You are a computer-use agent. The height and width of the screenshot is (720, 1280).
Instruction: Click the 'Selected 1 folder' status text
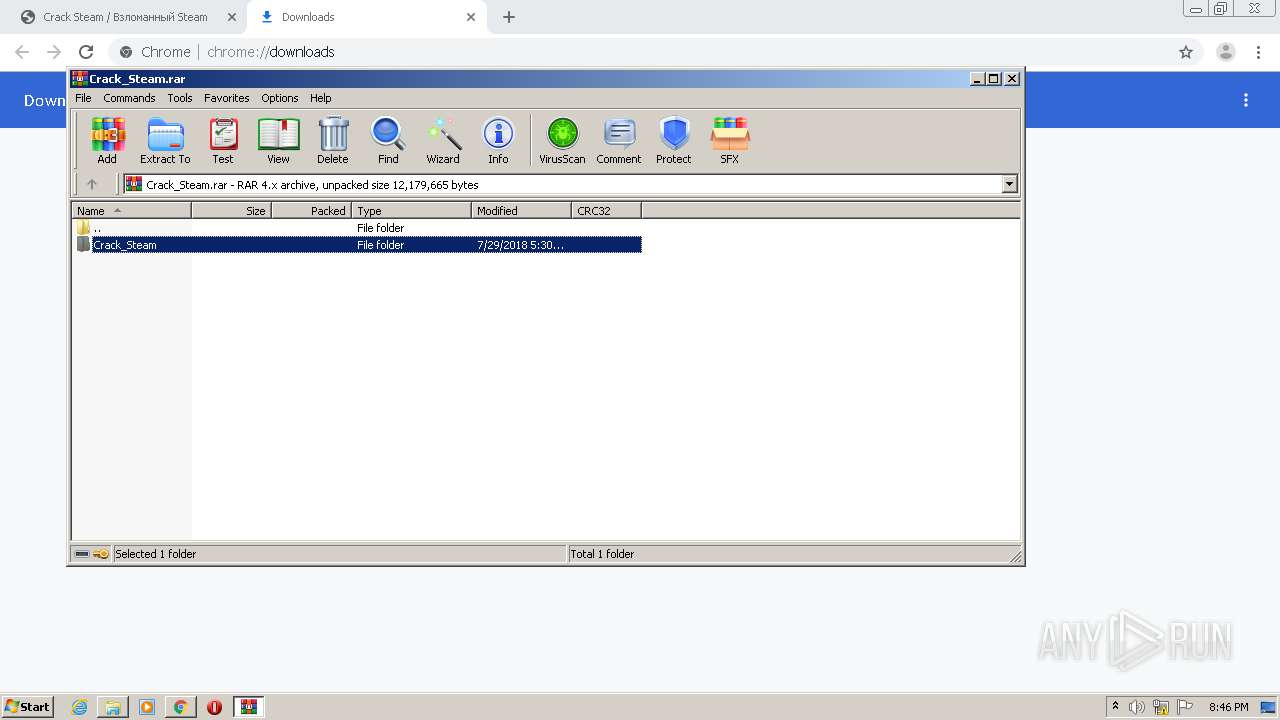(x=155, y=554)
